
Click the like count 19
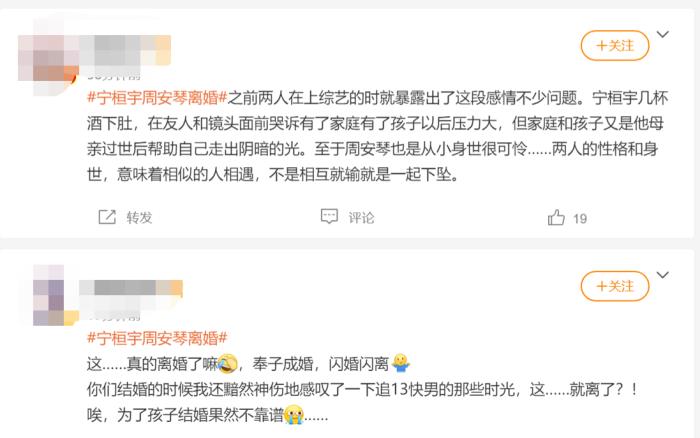point(580,219)
